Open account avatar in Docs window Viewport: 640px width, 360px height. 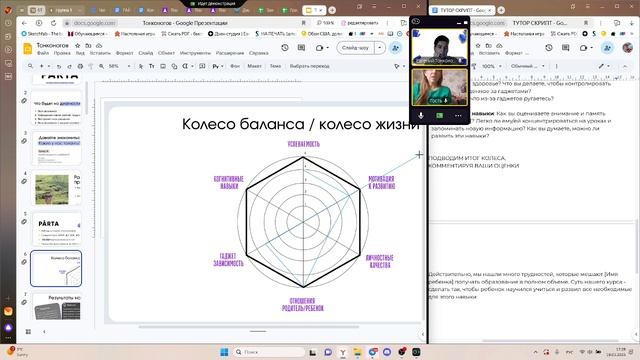tap(627, 48)
